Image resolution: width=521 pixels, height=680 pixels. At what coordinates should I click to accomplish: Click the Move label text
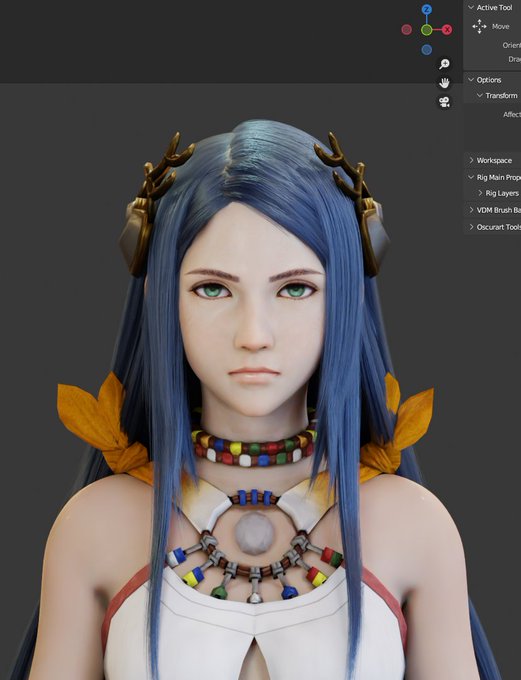(x=500, y=26)
